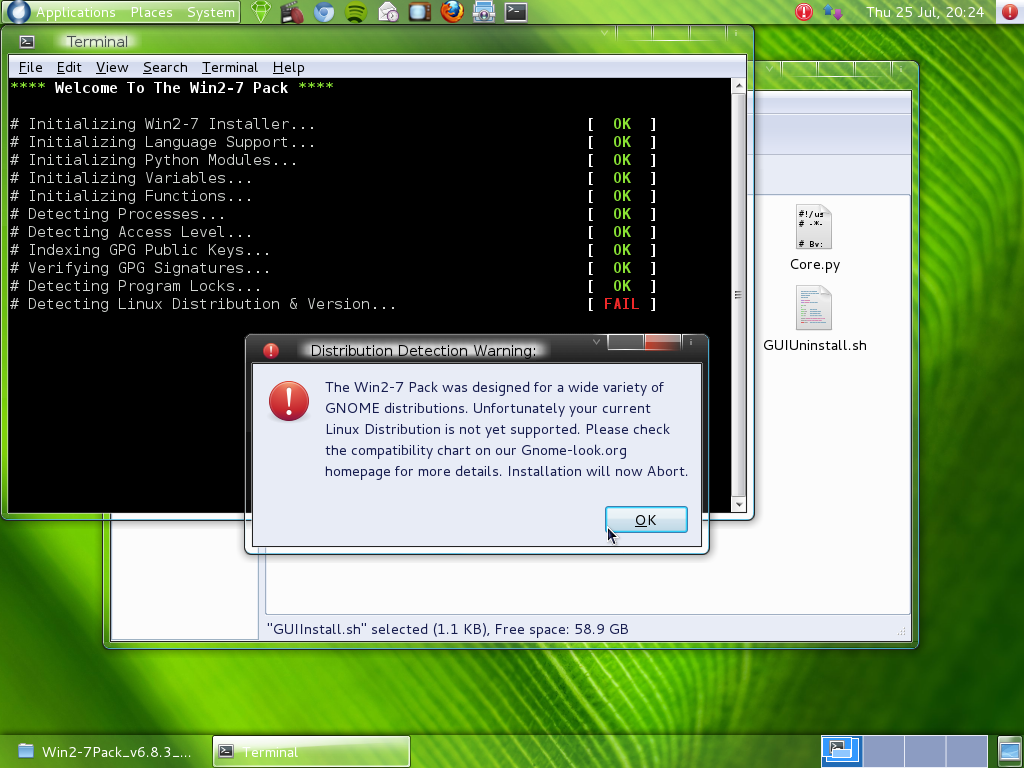Screen dimensions: 1024x768
Task: Switch to the second workspace in pager
Action: click(x=883, y=751)
